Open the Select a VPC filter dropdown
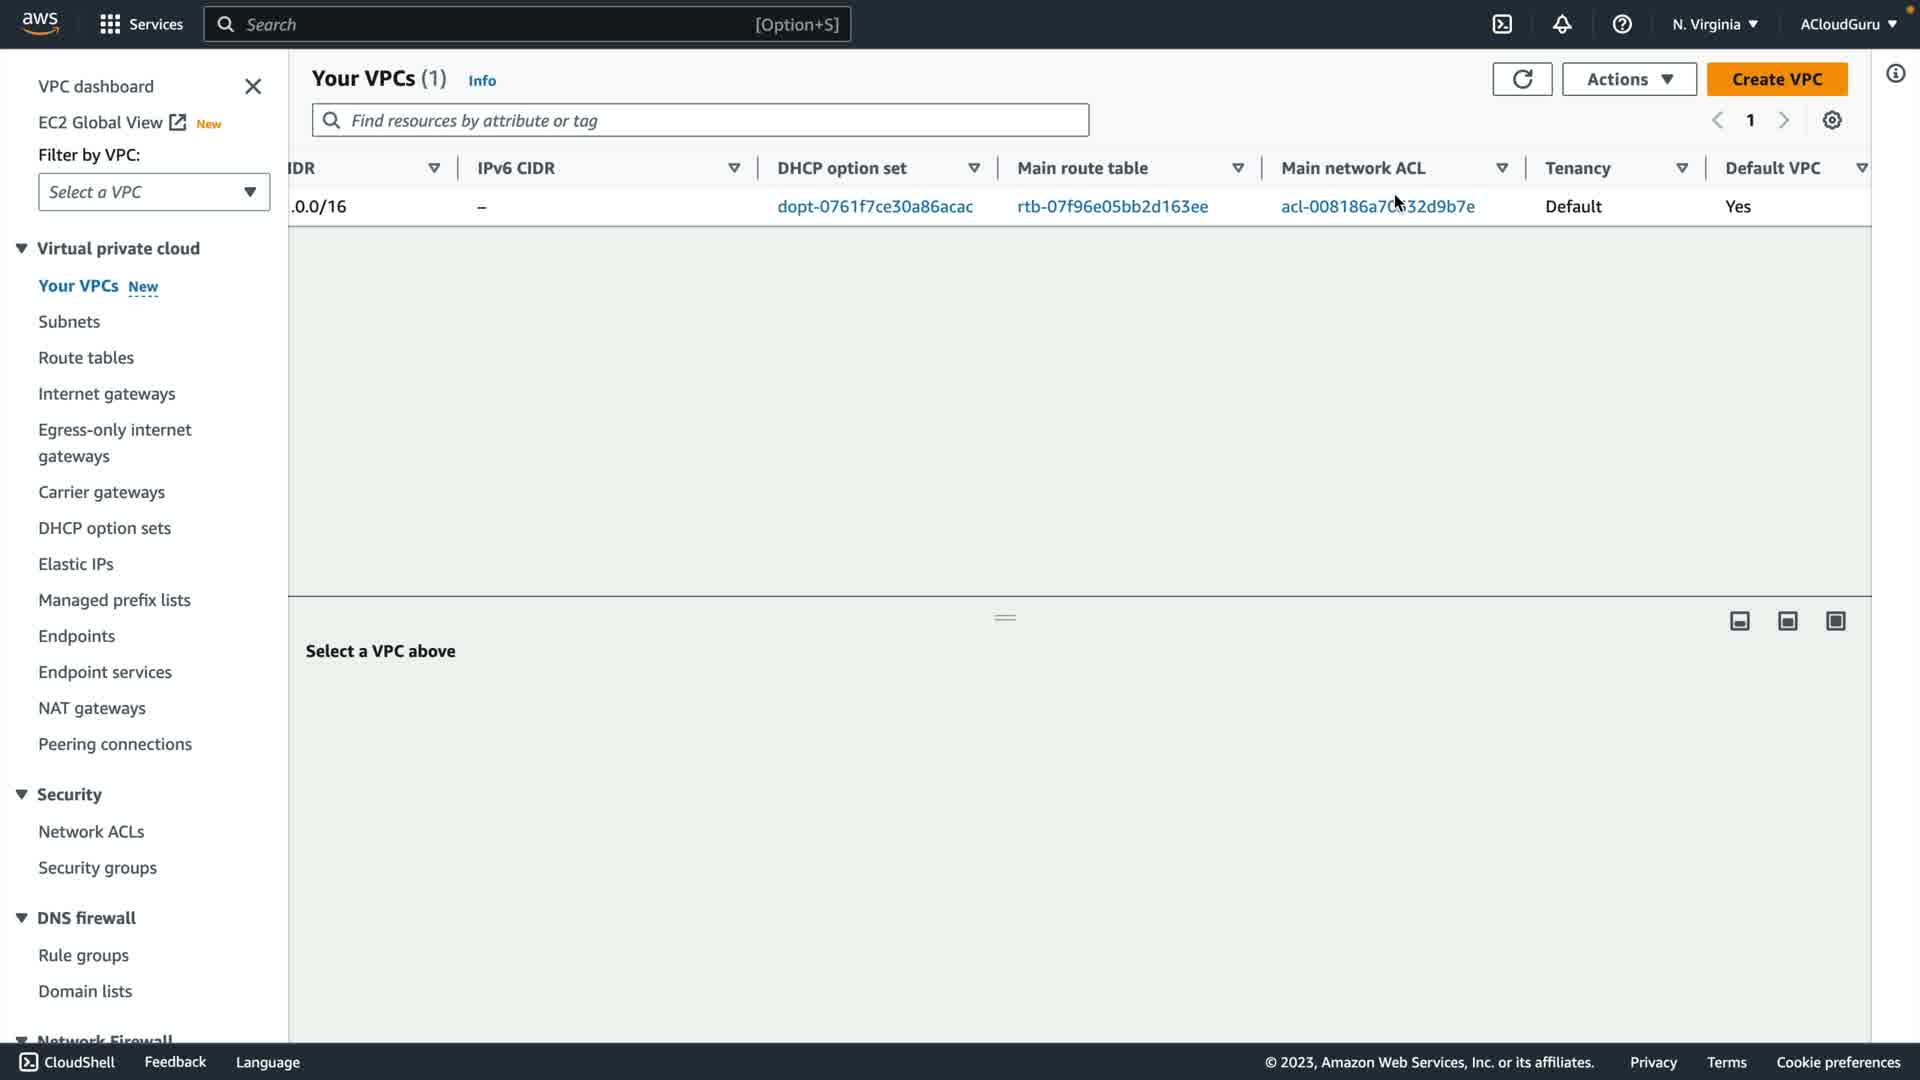Image resolution: width=1920 pixels, height=1080 pixels. [154, 192]
